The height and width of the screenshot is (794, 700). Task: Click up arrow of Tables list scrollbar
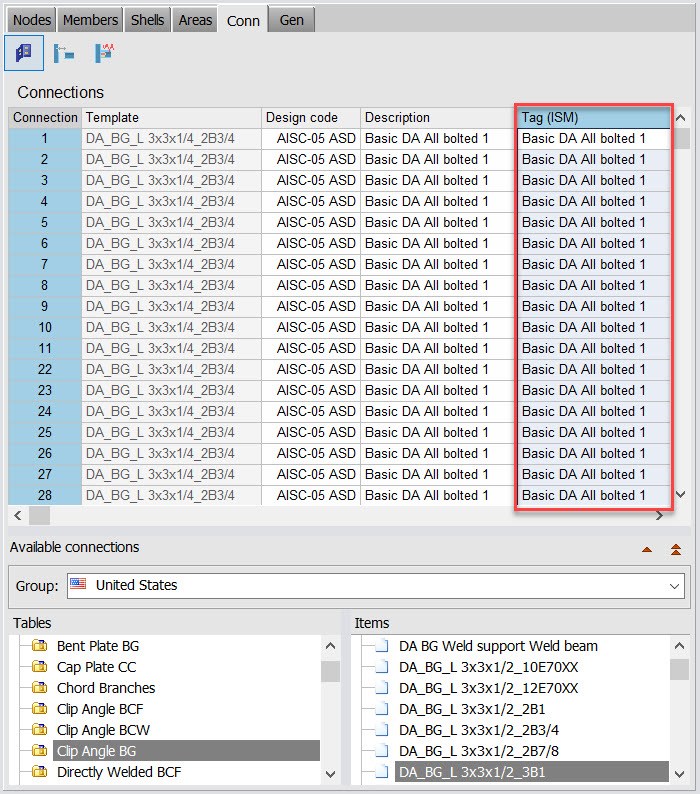[x=330, y=646]
